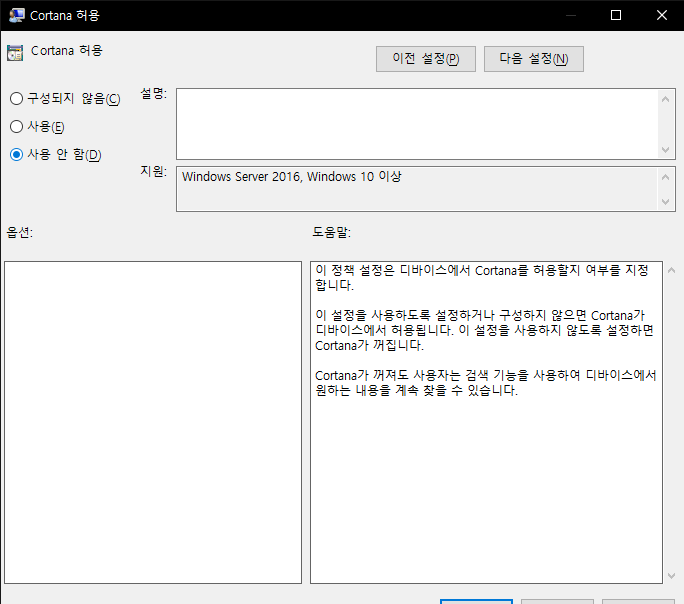Go to 이전 설정(P)
The height and width of the screenshot is (604, 684).
click(426, 59)
